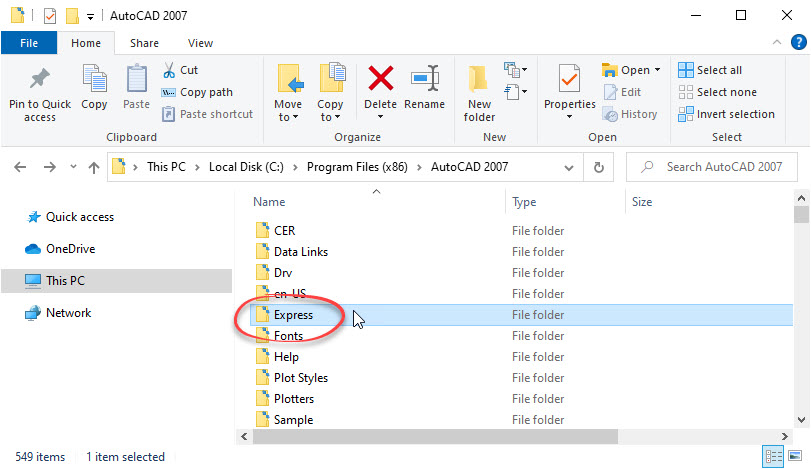Image resolution: width=811 pixels, height=469 pixels.
Task: Click the Cut scissors icon
Action: click(x=169, y=70)
